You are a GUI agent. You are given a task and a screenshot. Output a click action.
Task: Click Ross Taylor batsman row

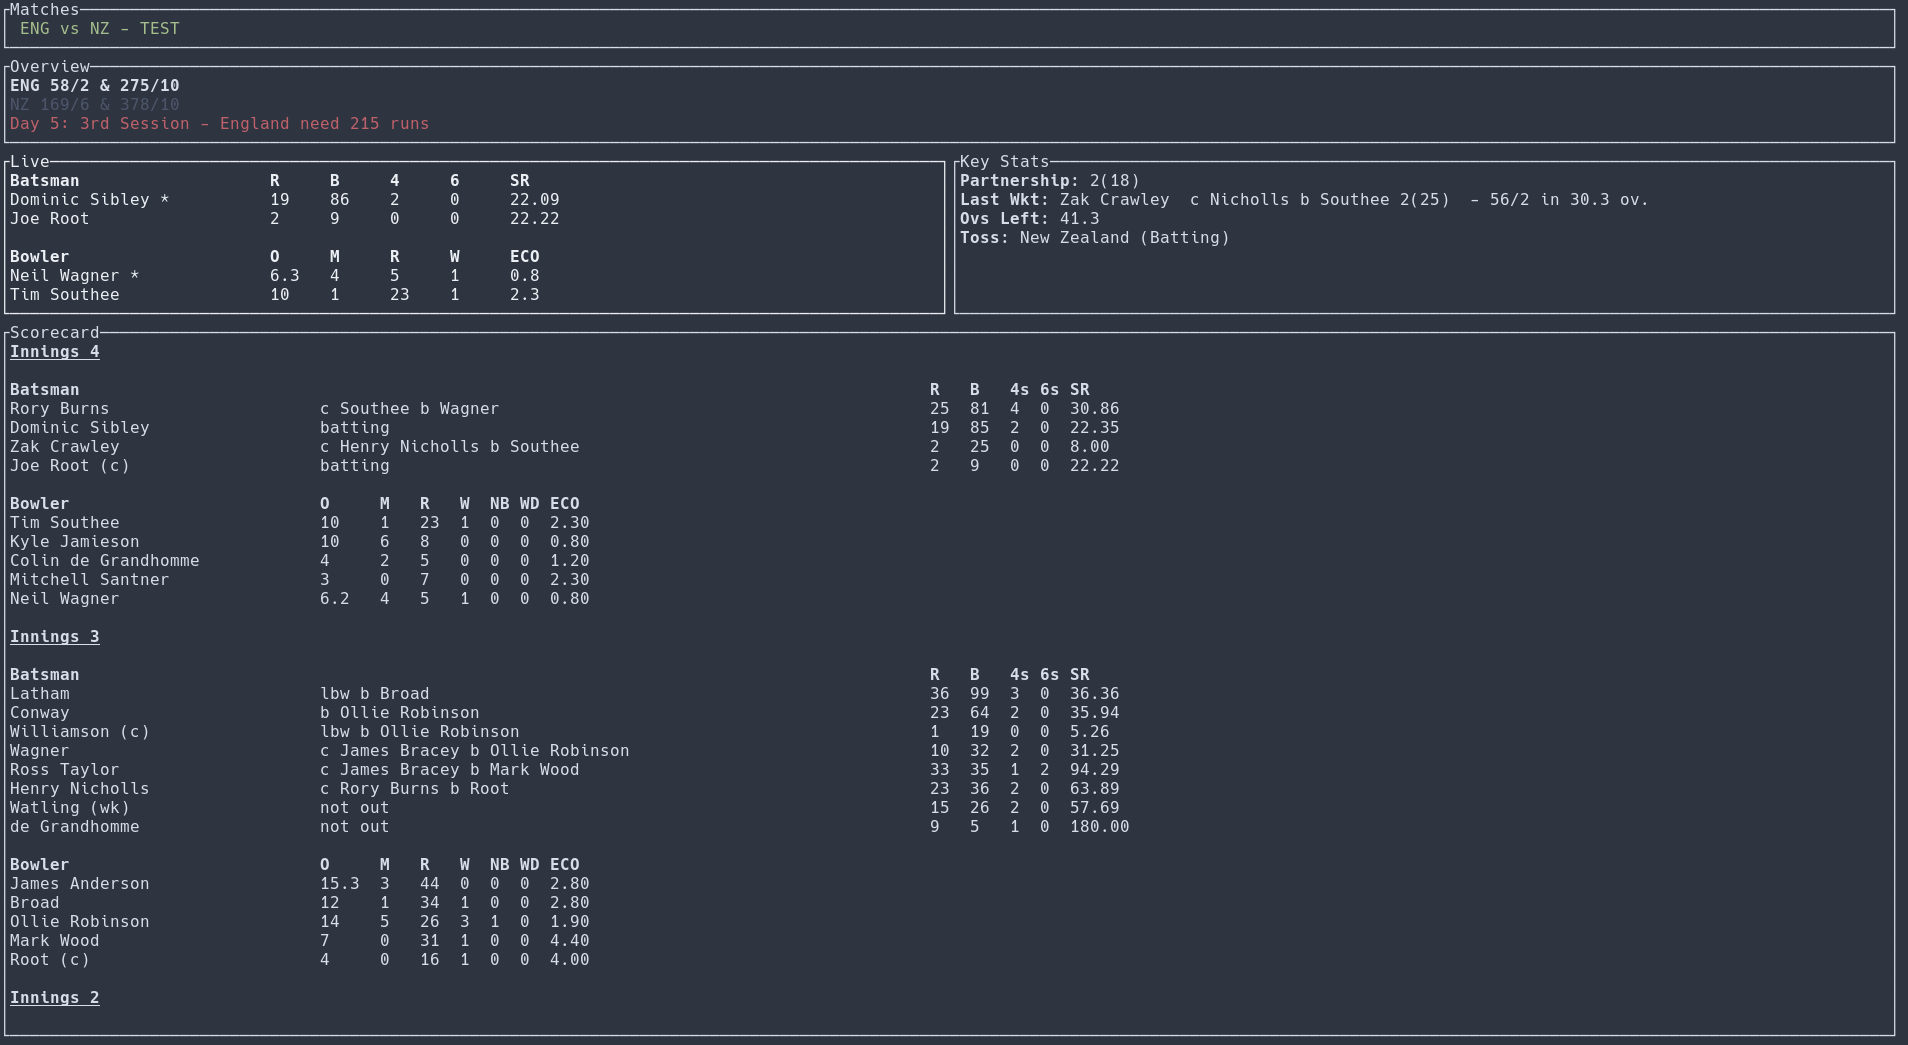tap(565, 770)
